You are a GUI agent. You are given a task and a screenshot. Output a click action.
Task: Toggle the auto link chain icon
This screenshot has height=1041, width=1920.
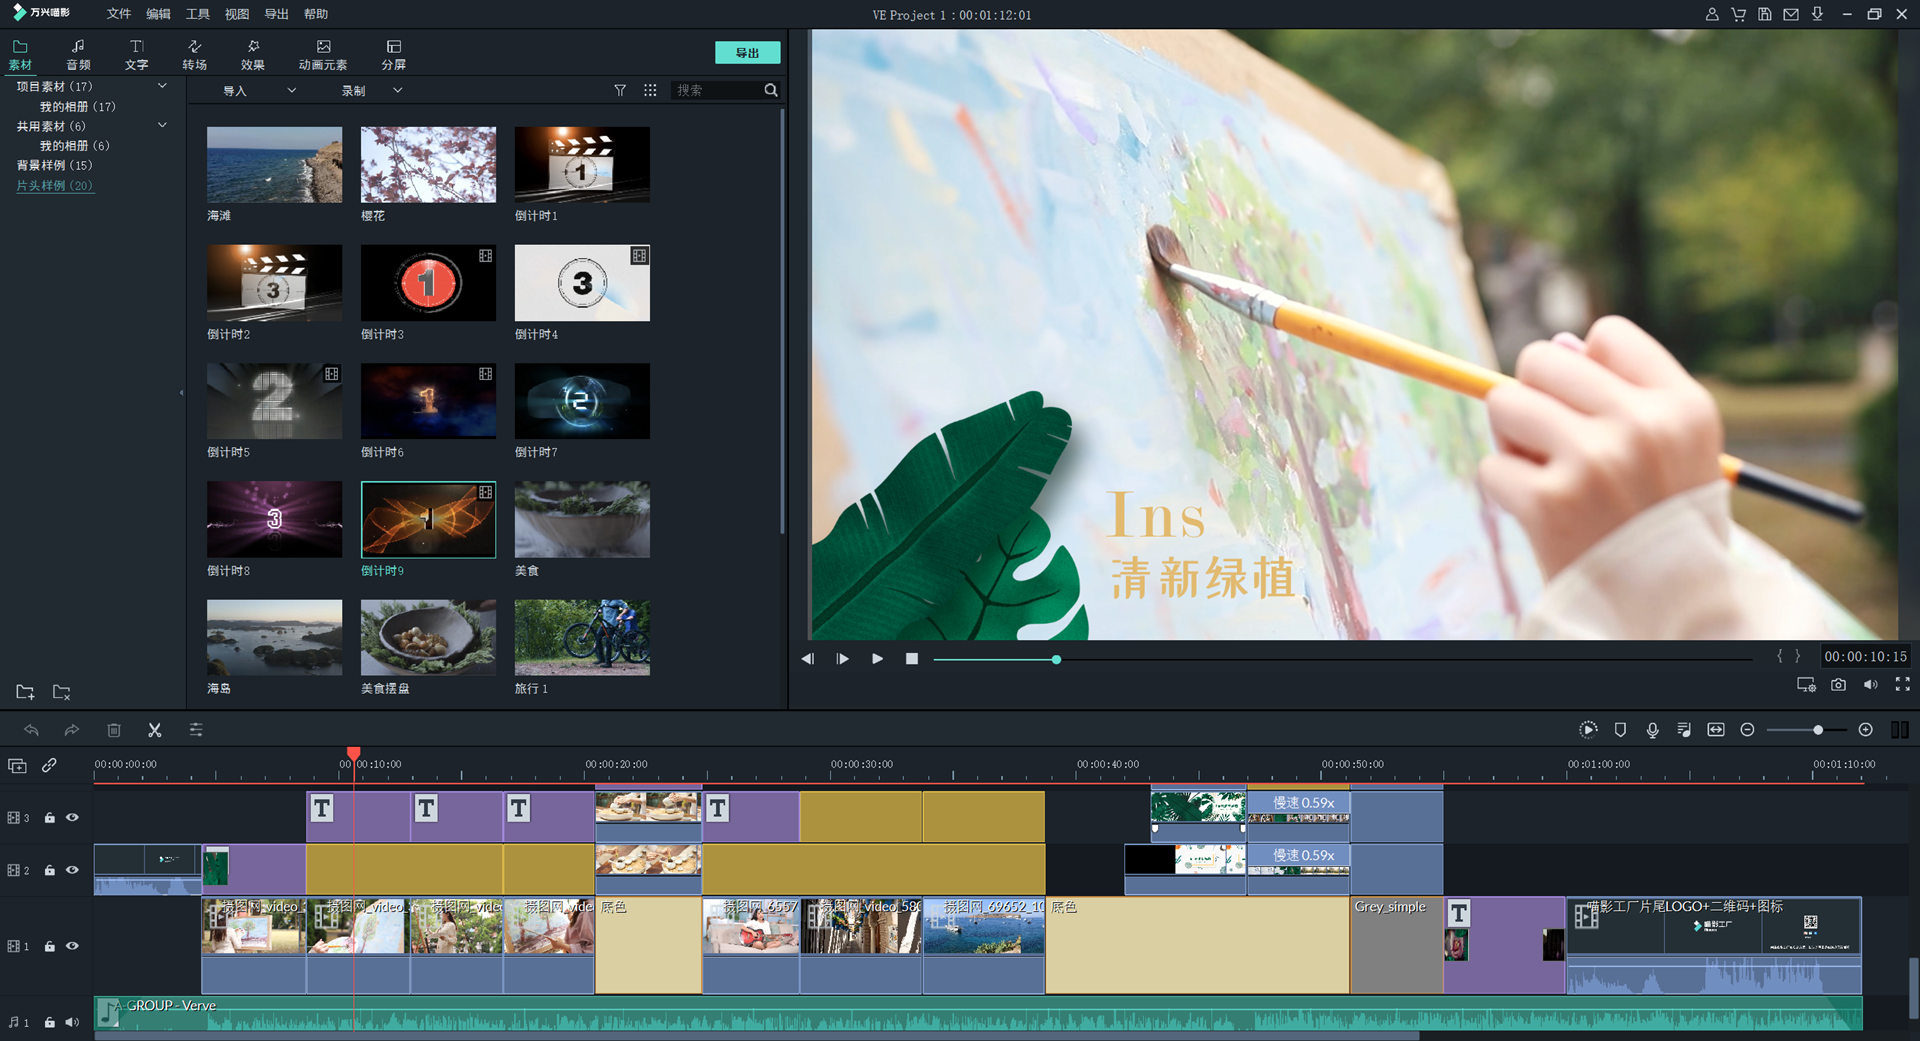pyautogui.click(x=49, y=766)
